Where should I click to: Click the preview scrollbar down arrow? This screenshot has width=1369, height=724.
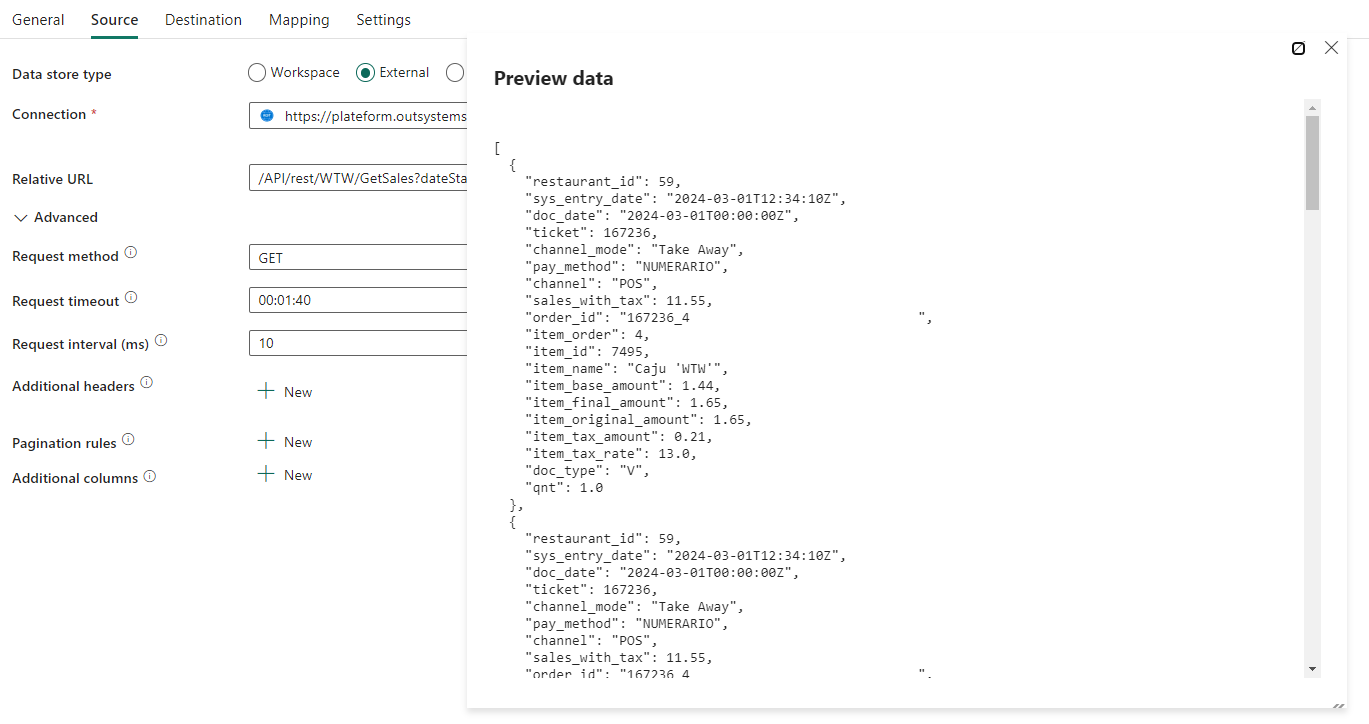click(x=1312, y=669)
